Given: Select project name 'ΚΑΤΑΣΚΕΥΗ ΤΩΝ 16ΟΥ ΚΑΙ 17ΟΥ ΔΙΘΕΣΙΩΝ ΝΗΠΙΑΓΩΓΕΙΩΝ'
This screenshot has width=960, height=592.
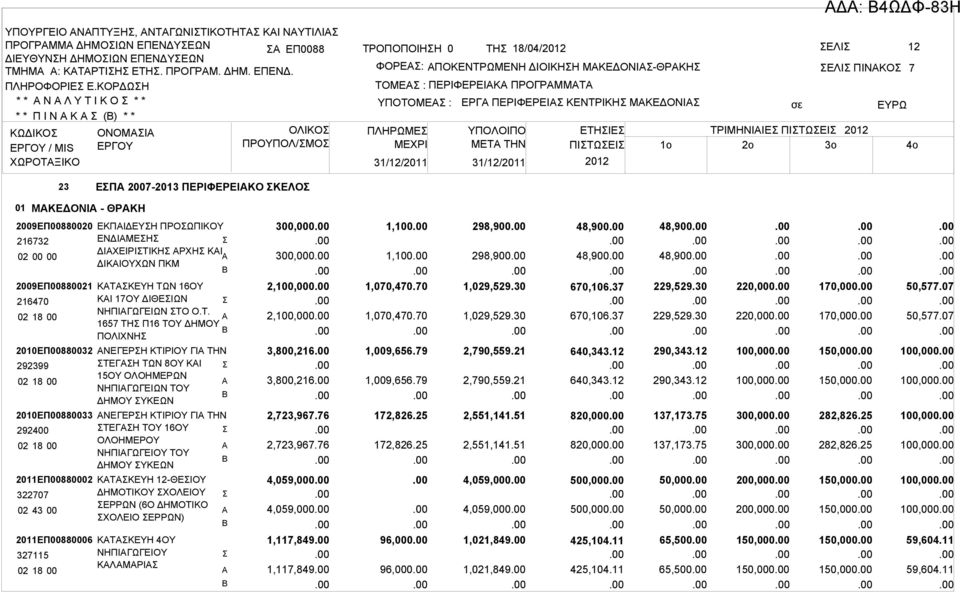Looking at the screenshot, I should click(158, 311).
